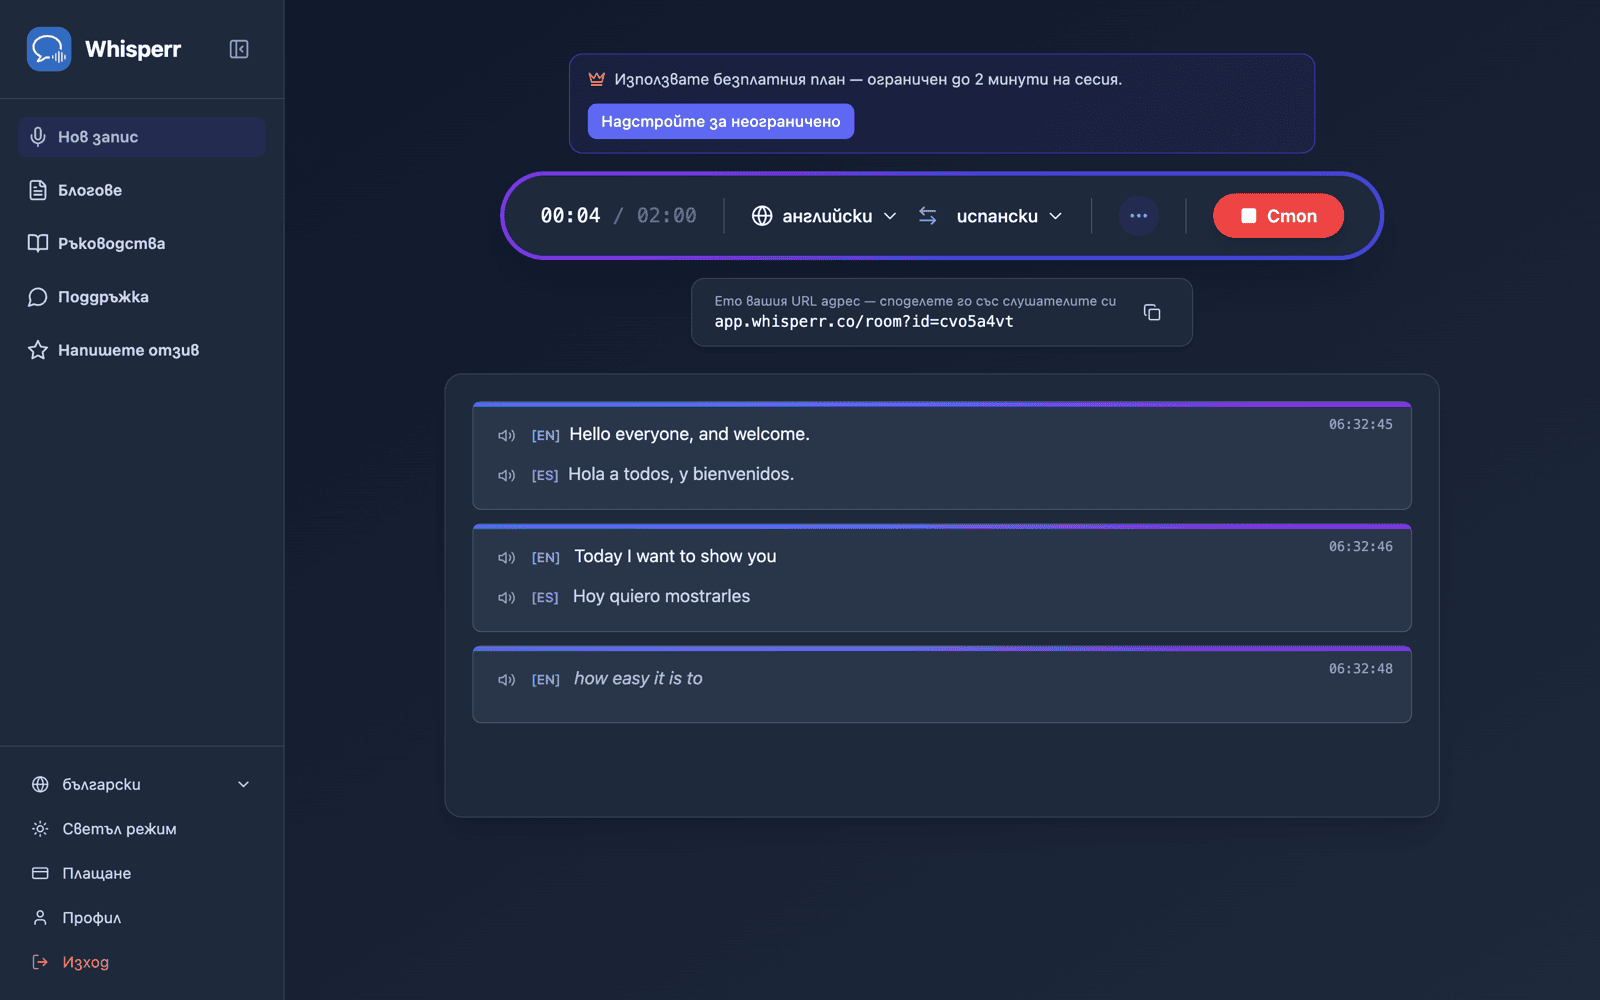
Task: Log out using Изход
Action: click(x=141, y=962)
